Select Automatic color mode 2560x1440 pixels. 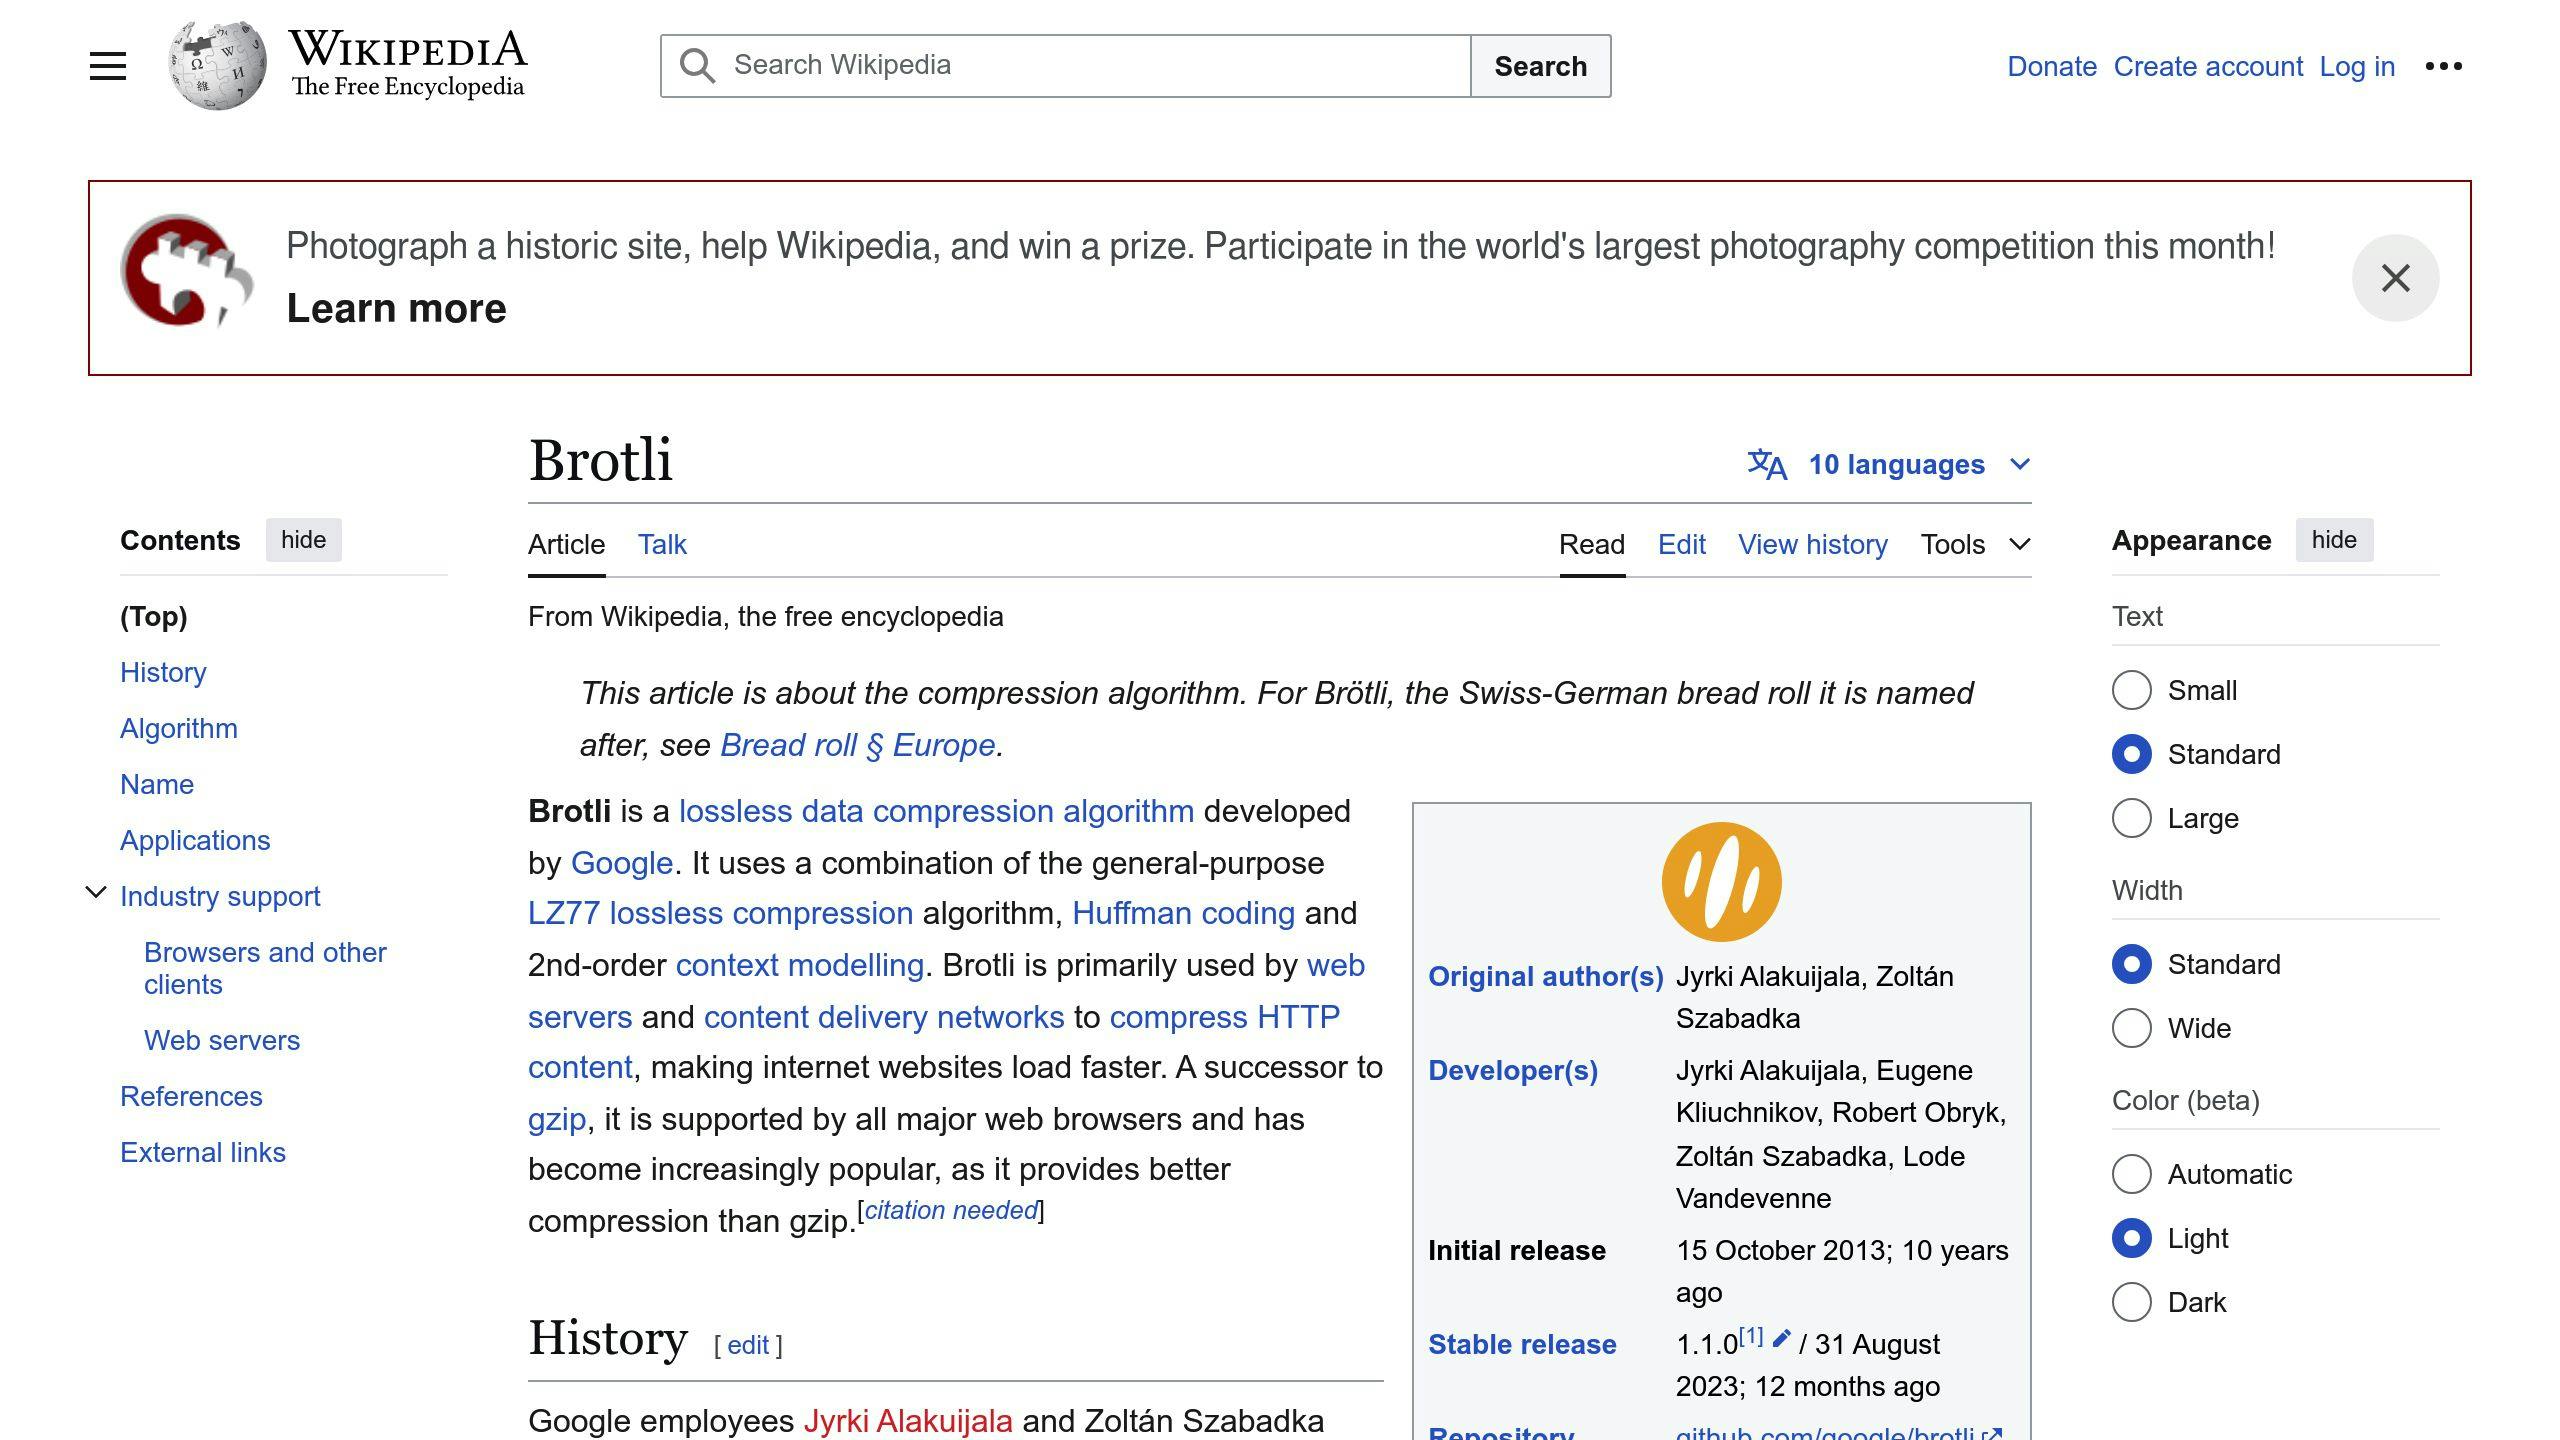[2131, 1174]
